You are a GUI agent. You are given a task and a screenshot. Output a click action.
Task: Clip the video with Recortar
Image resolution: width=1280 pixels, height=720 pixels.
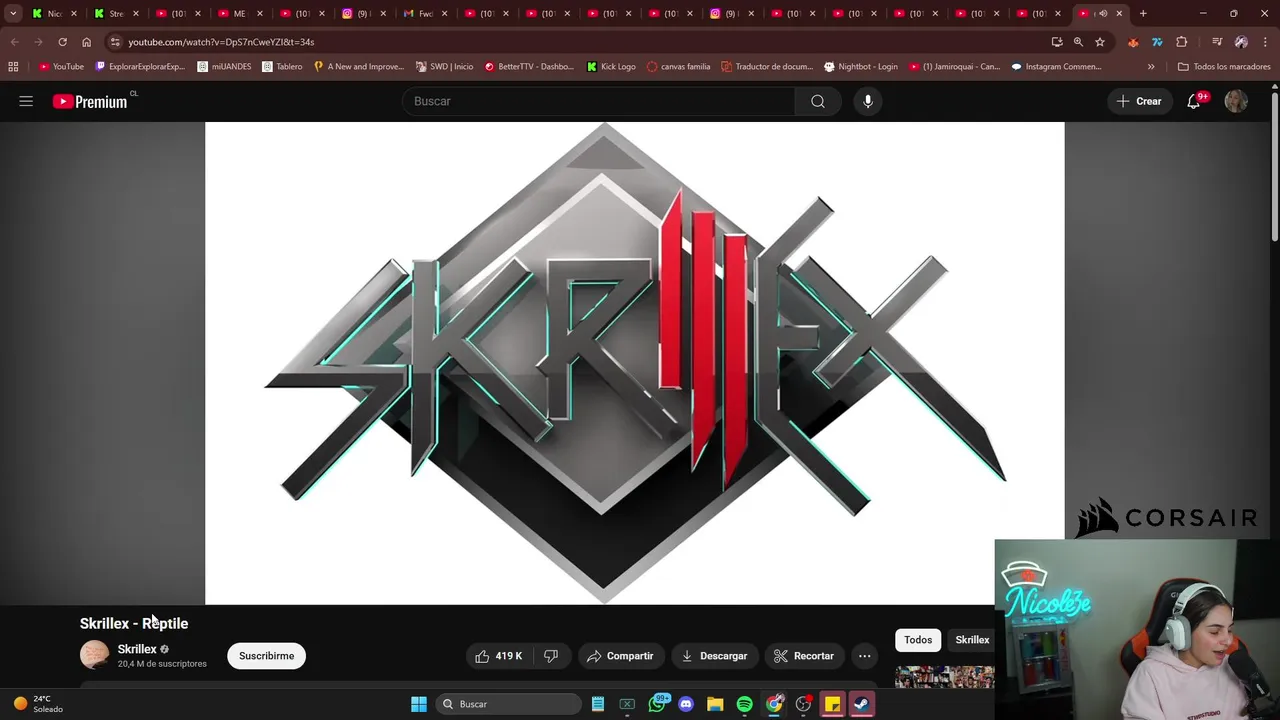click(804, 656)
